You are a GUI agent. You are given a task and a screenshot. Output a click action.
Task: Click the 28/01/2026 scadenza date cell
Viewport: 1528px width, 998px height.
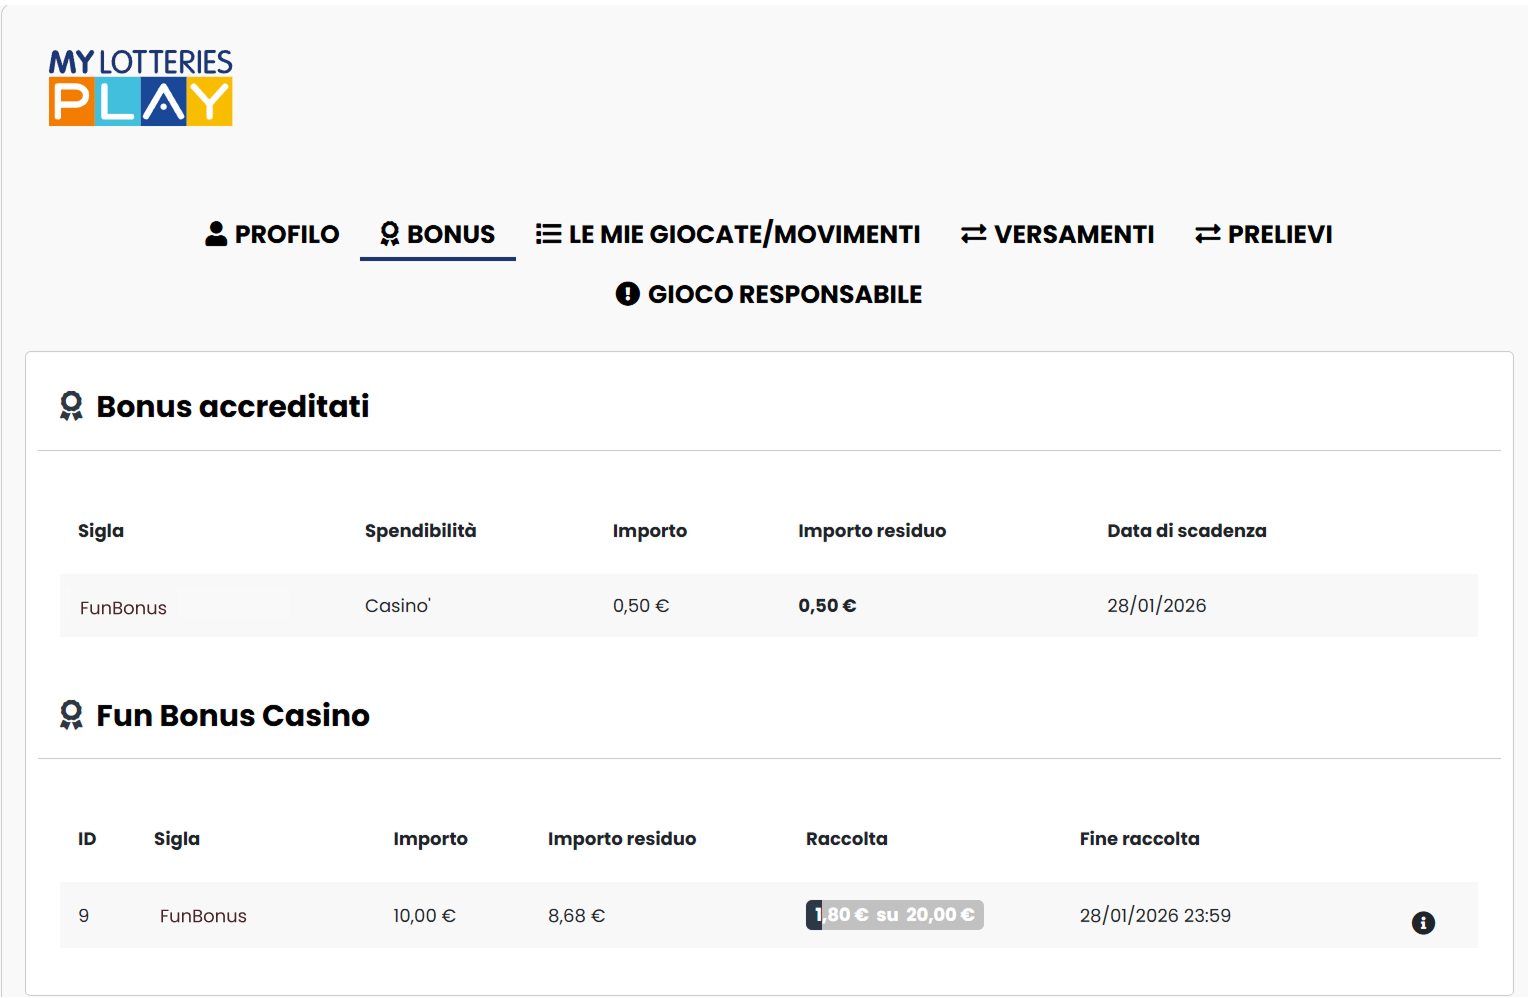pyautogui.click(x=1156, y=605)
